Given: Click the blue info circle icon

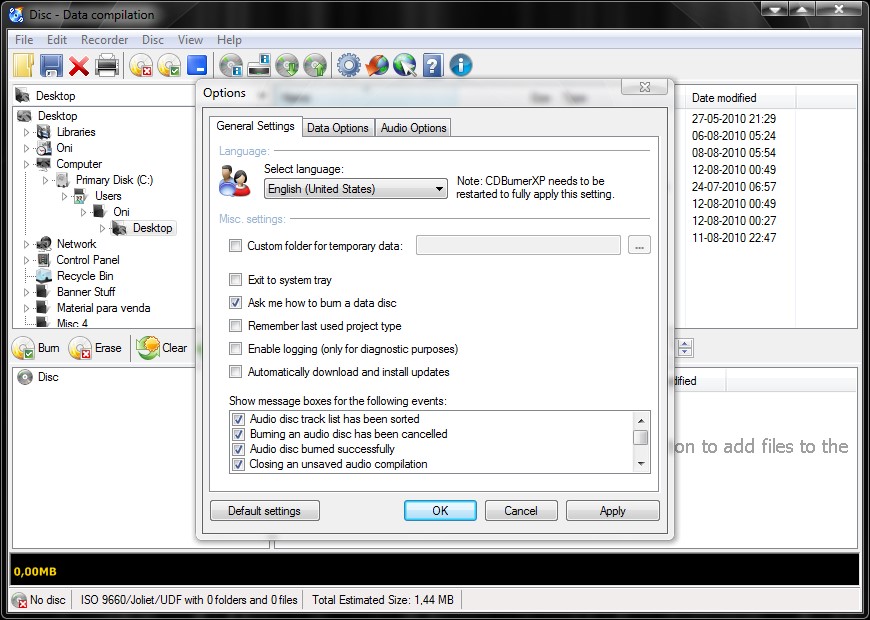Looking at the screenshot, I should pos(460,66).
